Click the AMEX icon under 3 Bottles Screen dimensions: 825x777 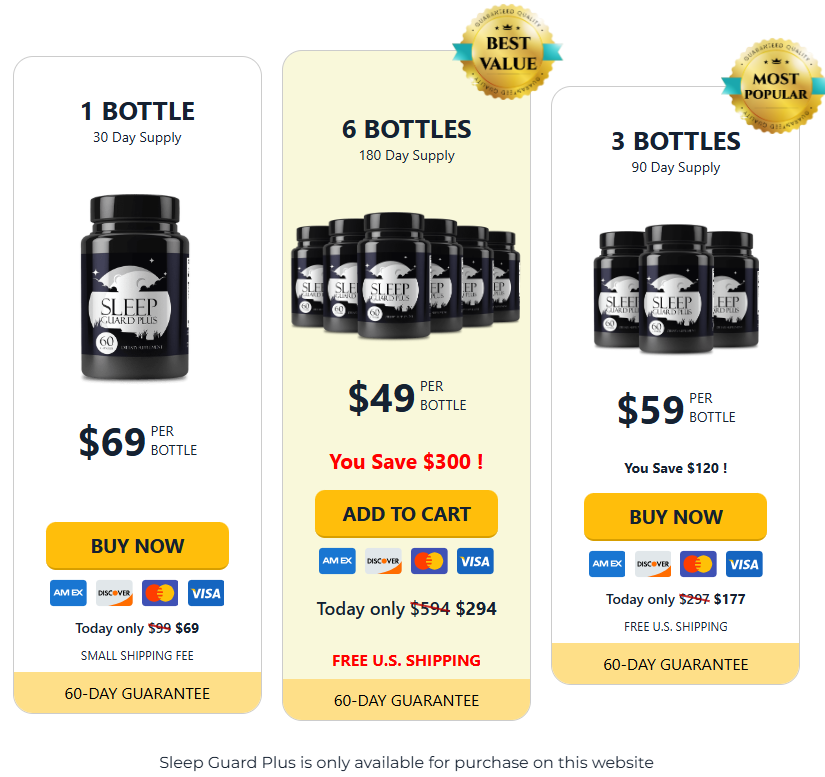point(607,564)
